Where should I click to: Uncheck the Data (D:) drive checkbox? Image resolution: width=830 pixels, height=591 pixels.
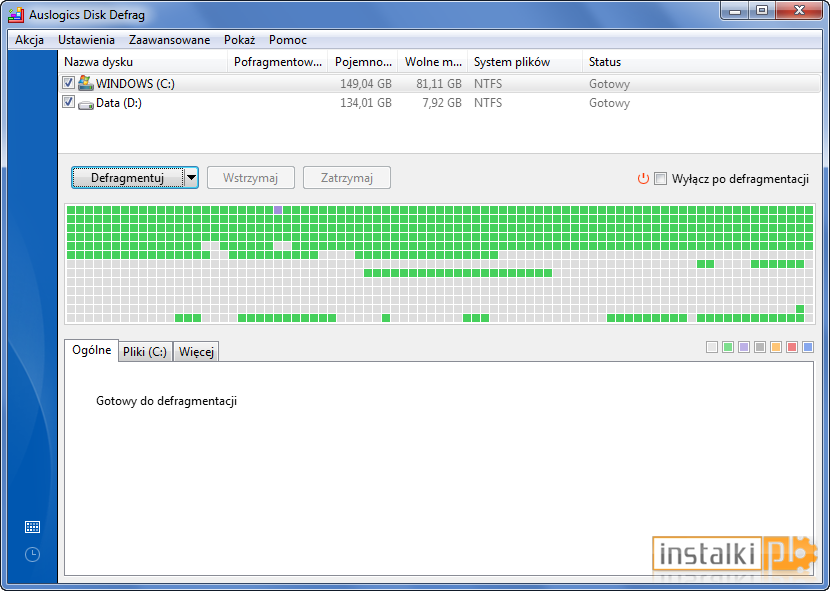(68, 102)
